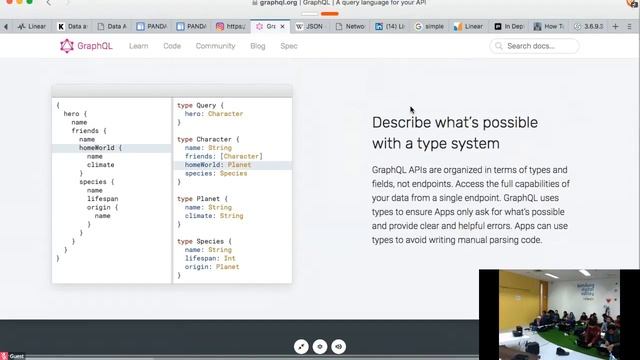Switch to the Linear tab with pulse icon
This screenshot has height=360, width=640.
[x=32, y=27]
